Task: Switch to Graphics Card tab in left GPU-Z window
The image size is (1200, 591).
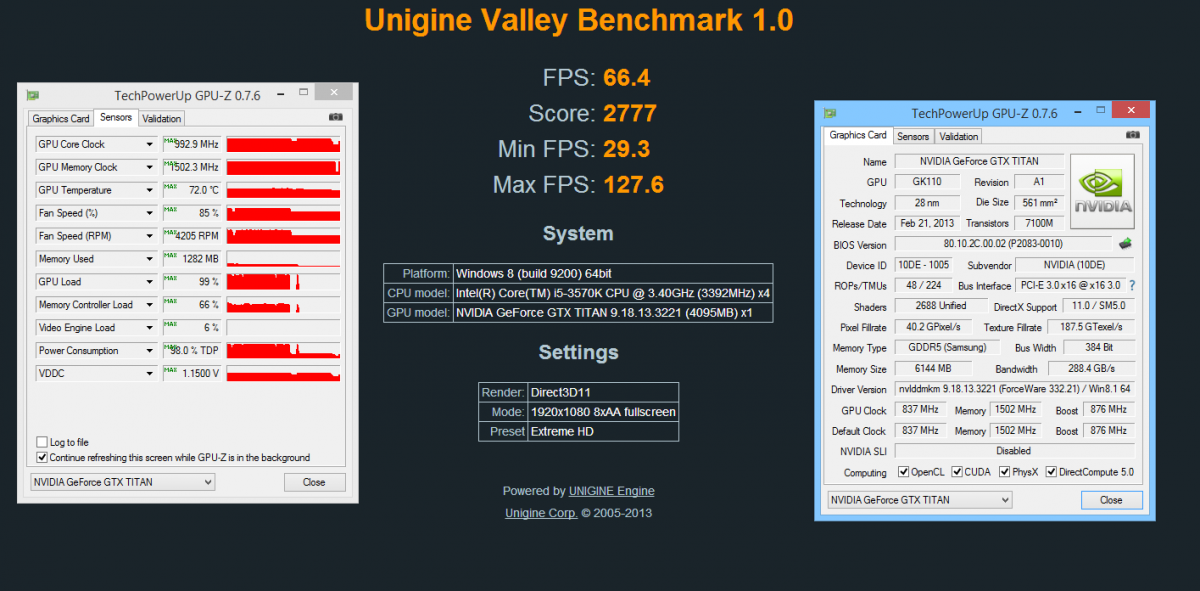Action: [60, 118]
